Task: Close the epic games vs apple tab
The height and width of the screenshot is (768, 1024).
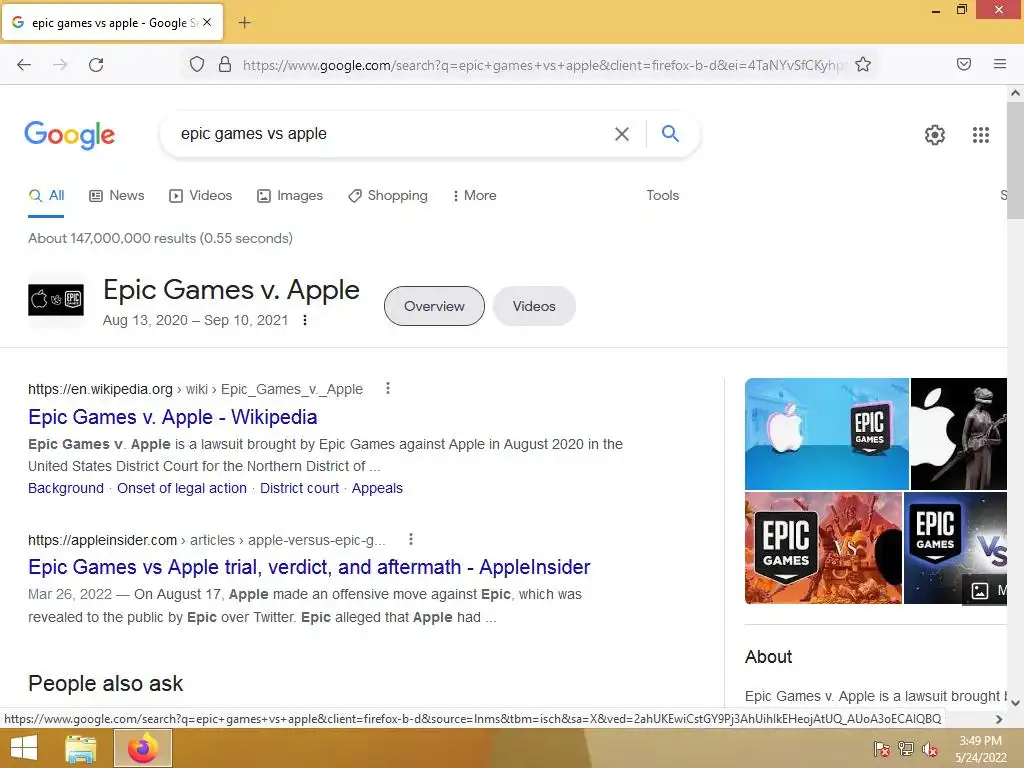Action: (207, 22)
